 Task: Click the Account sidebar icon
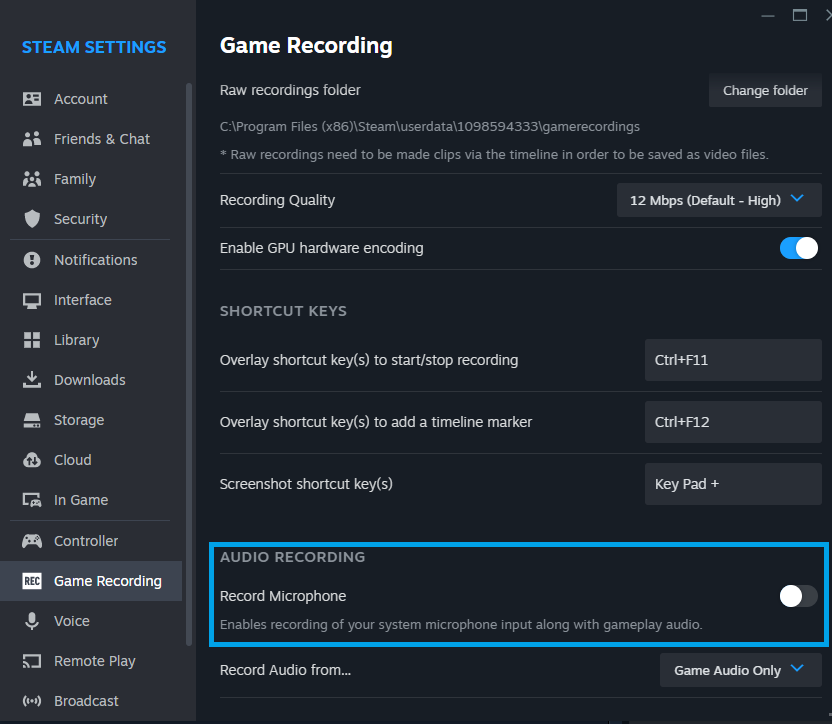[x=32, y=99]
